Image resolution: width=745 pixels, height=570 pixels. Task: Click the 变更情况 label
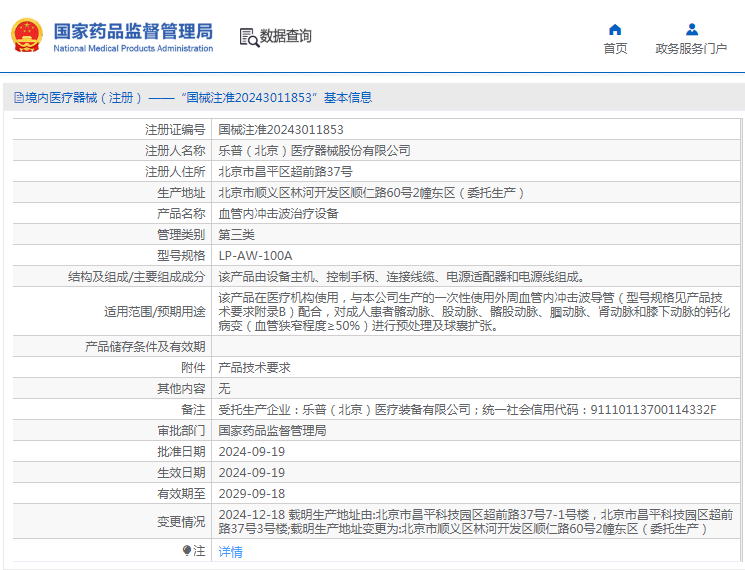[x=181, y=522]
